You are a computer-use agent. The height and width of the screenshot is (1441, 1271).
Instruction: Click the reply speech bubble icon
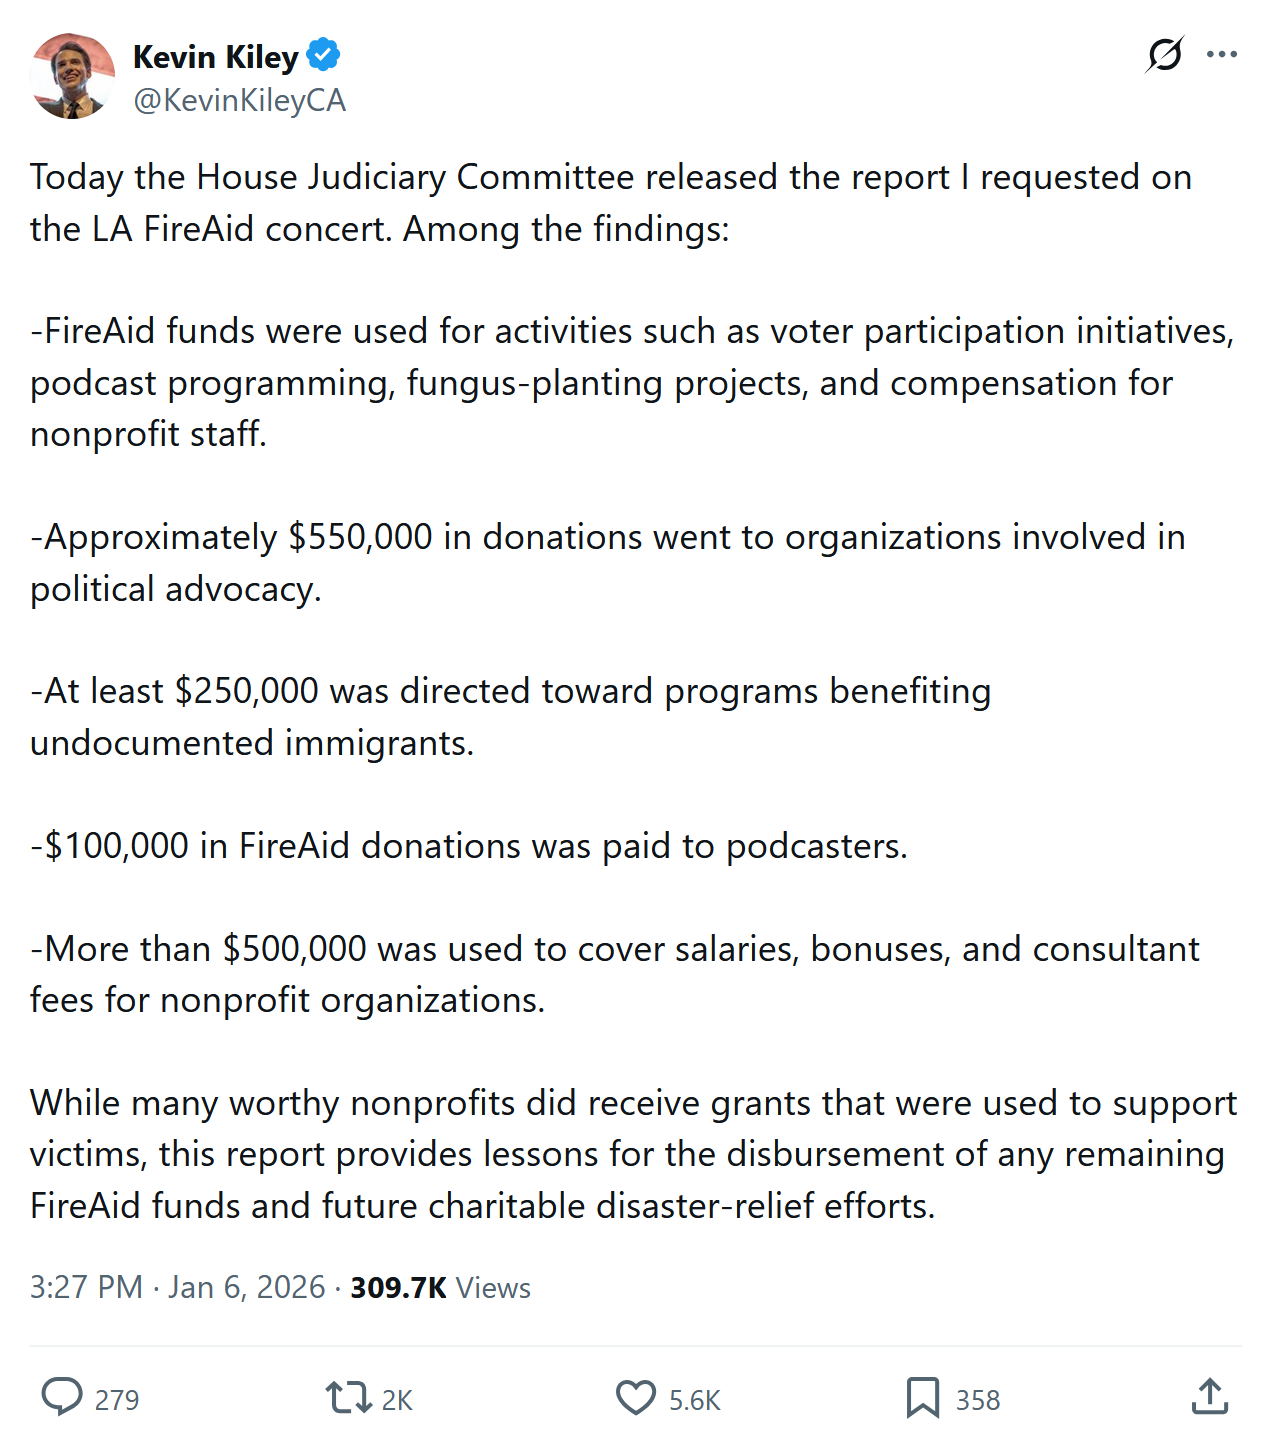[x=62, y=1397]
